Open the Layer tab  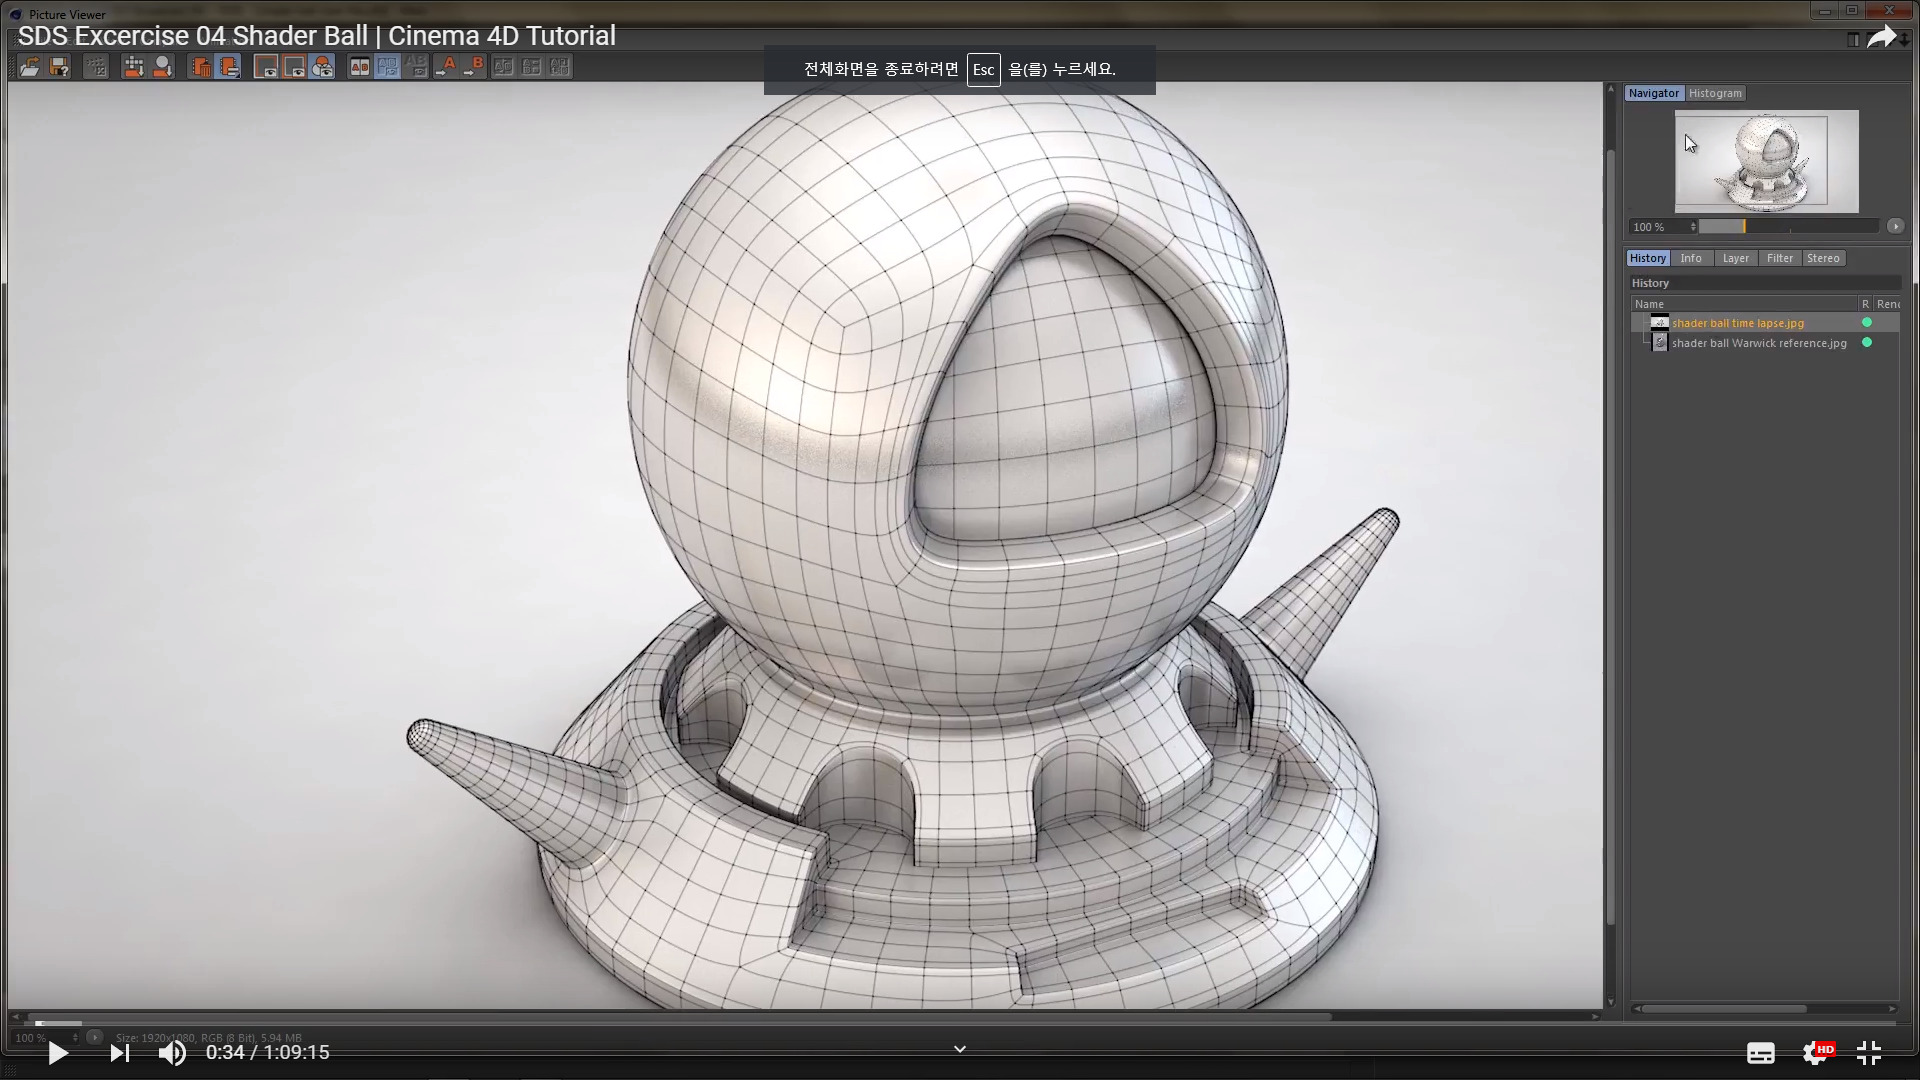pos(1736,258)
